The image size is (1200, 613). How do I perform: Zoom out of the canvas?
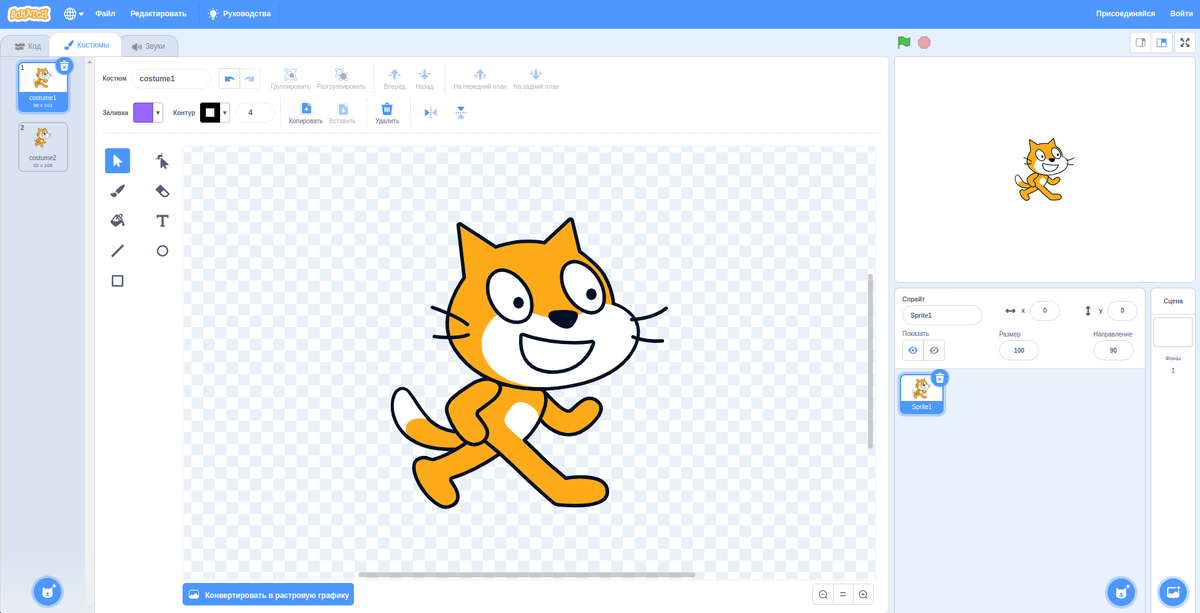[823, 594]
